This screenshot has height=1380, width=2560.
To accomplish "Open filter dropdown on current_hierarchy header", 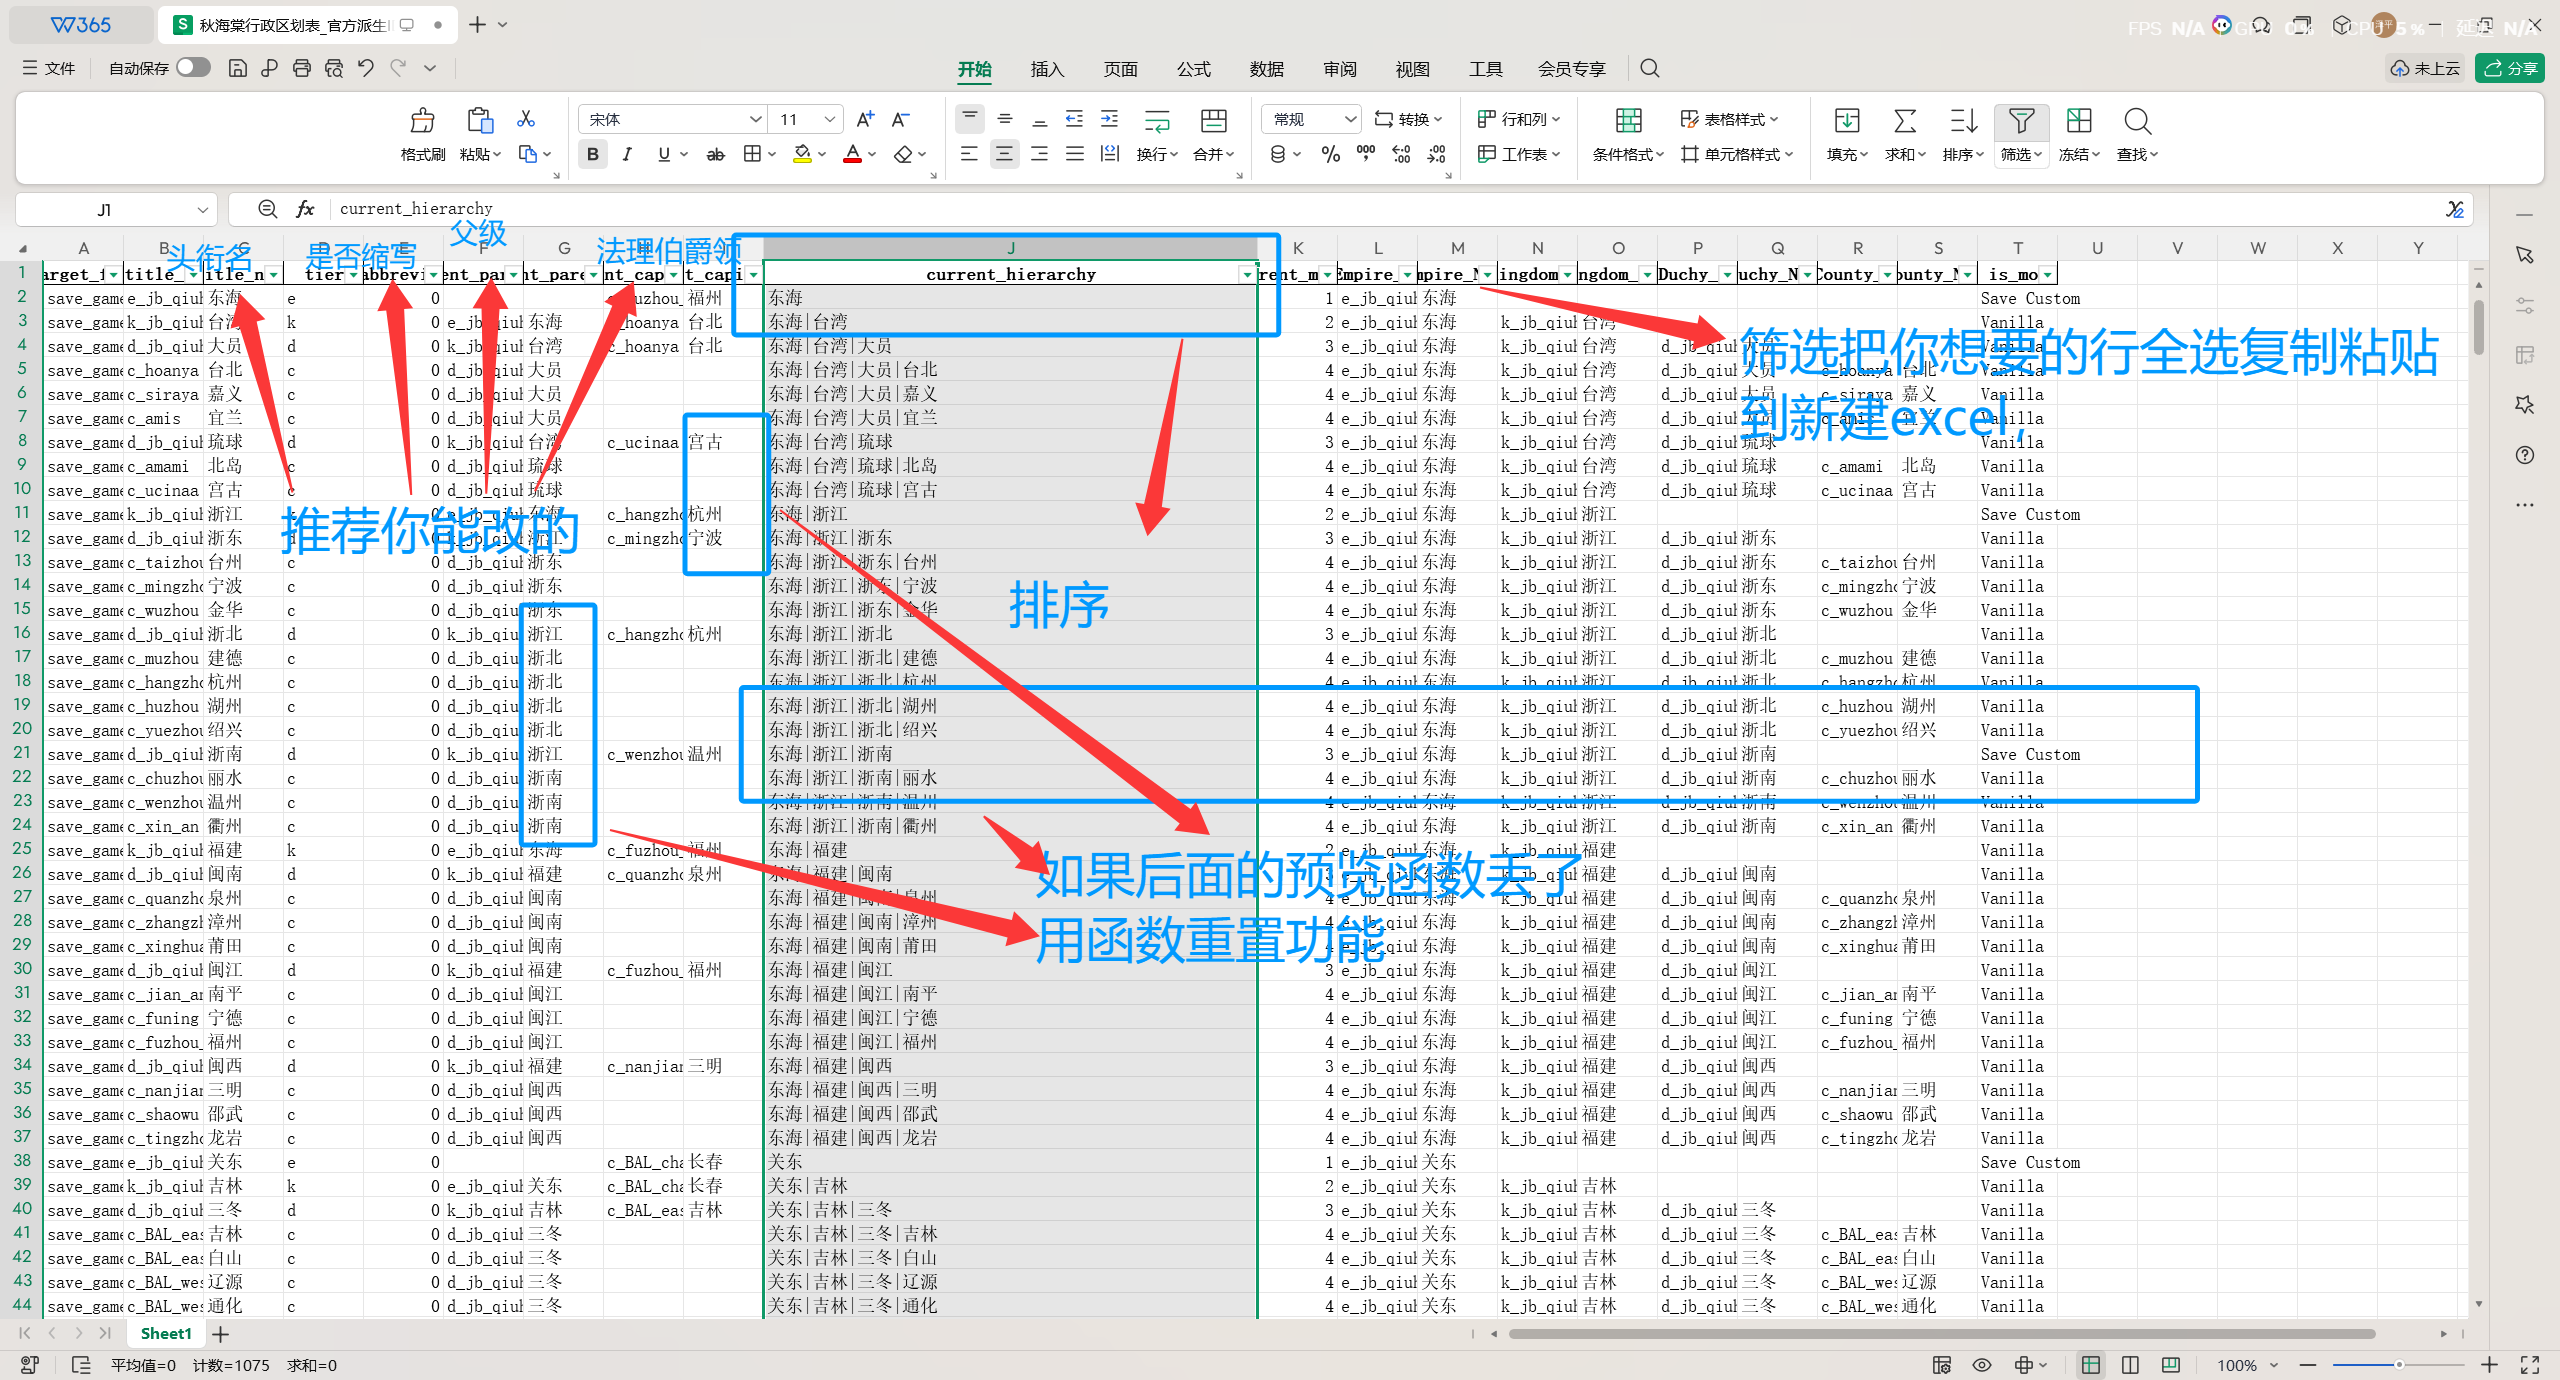I will (1247, 274).
